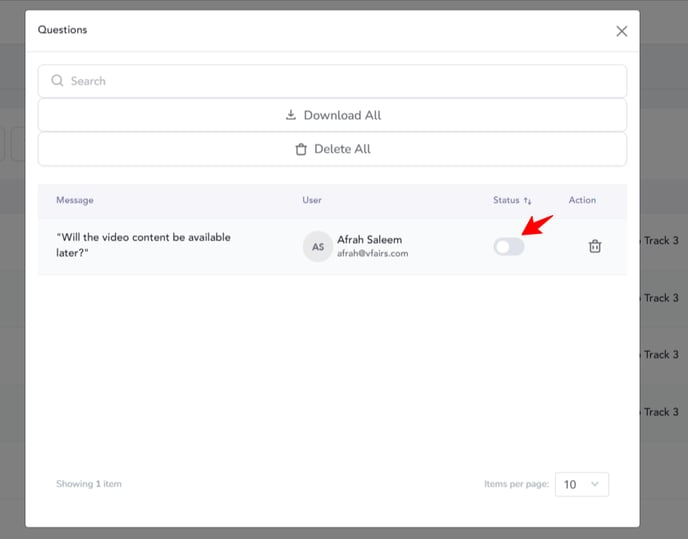The height and width of the screenshot is (539, 688).
Task: Click the afrah@vfairs.com email address
Action: click(373, 253)
